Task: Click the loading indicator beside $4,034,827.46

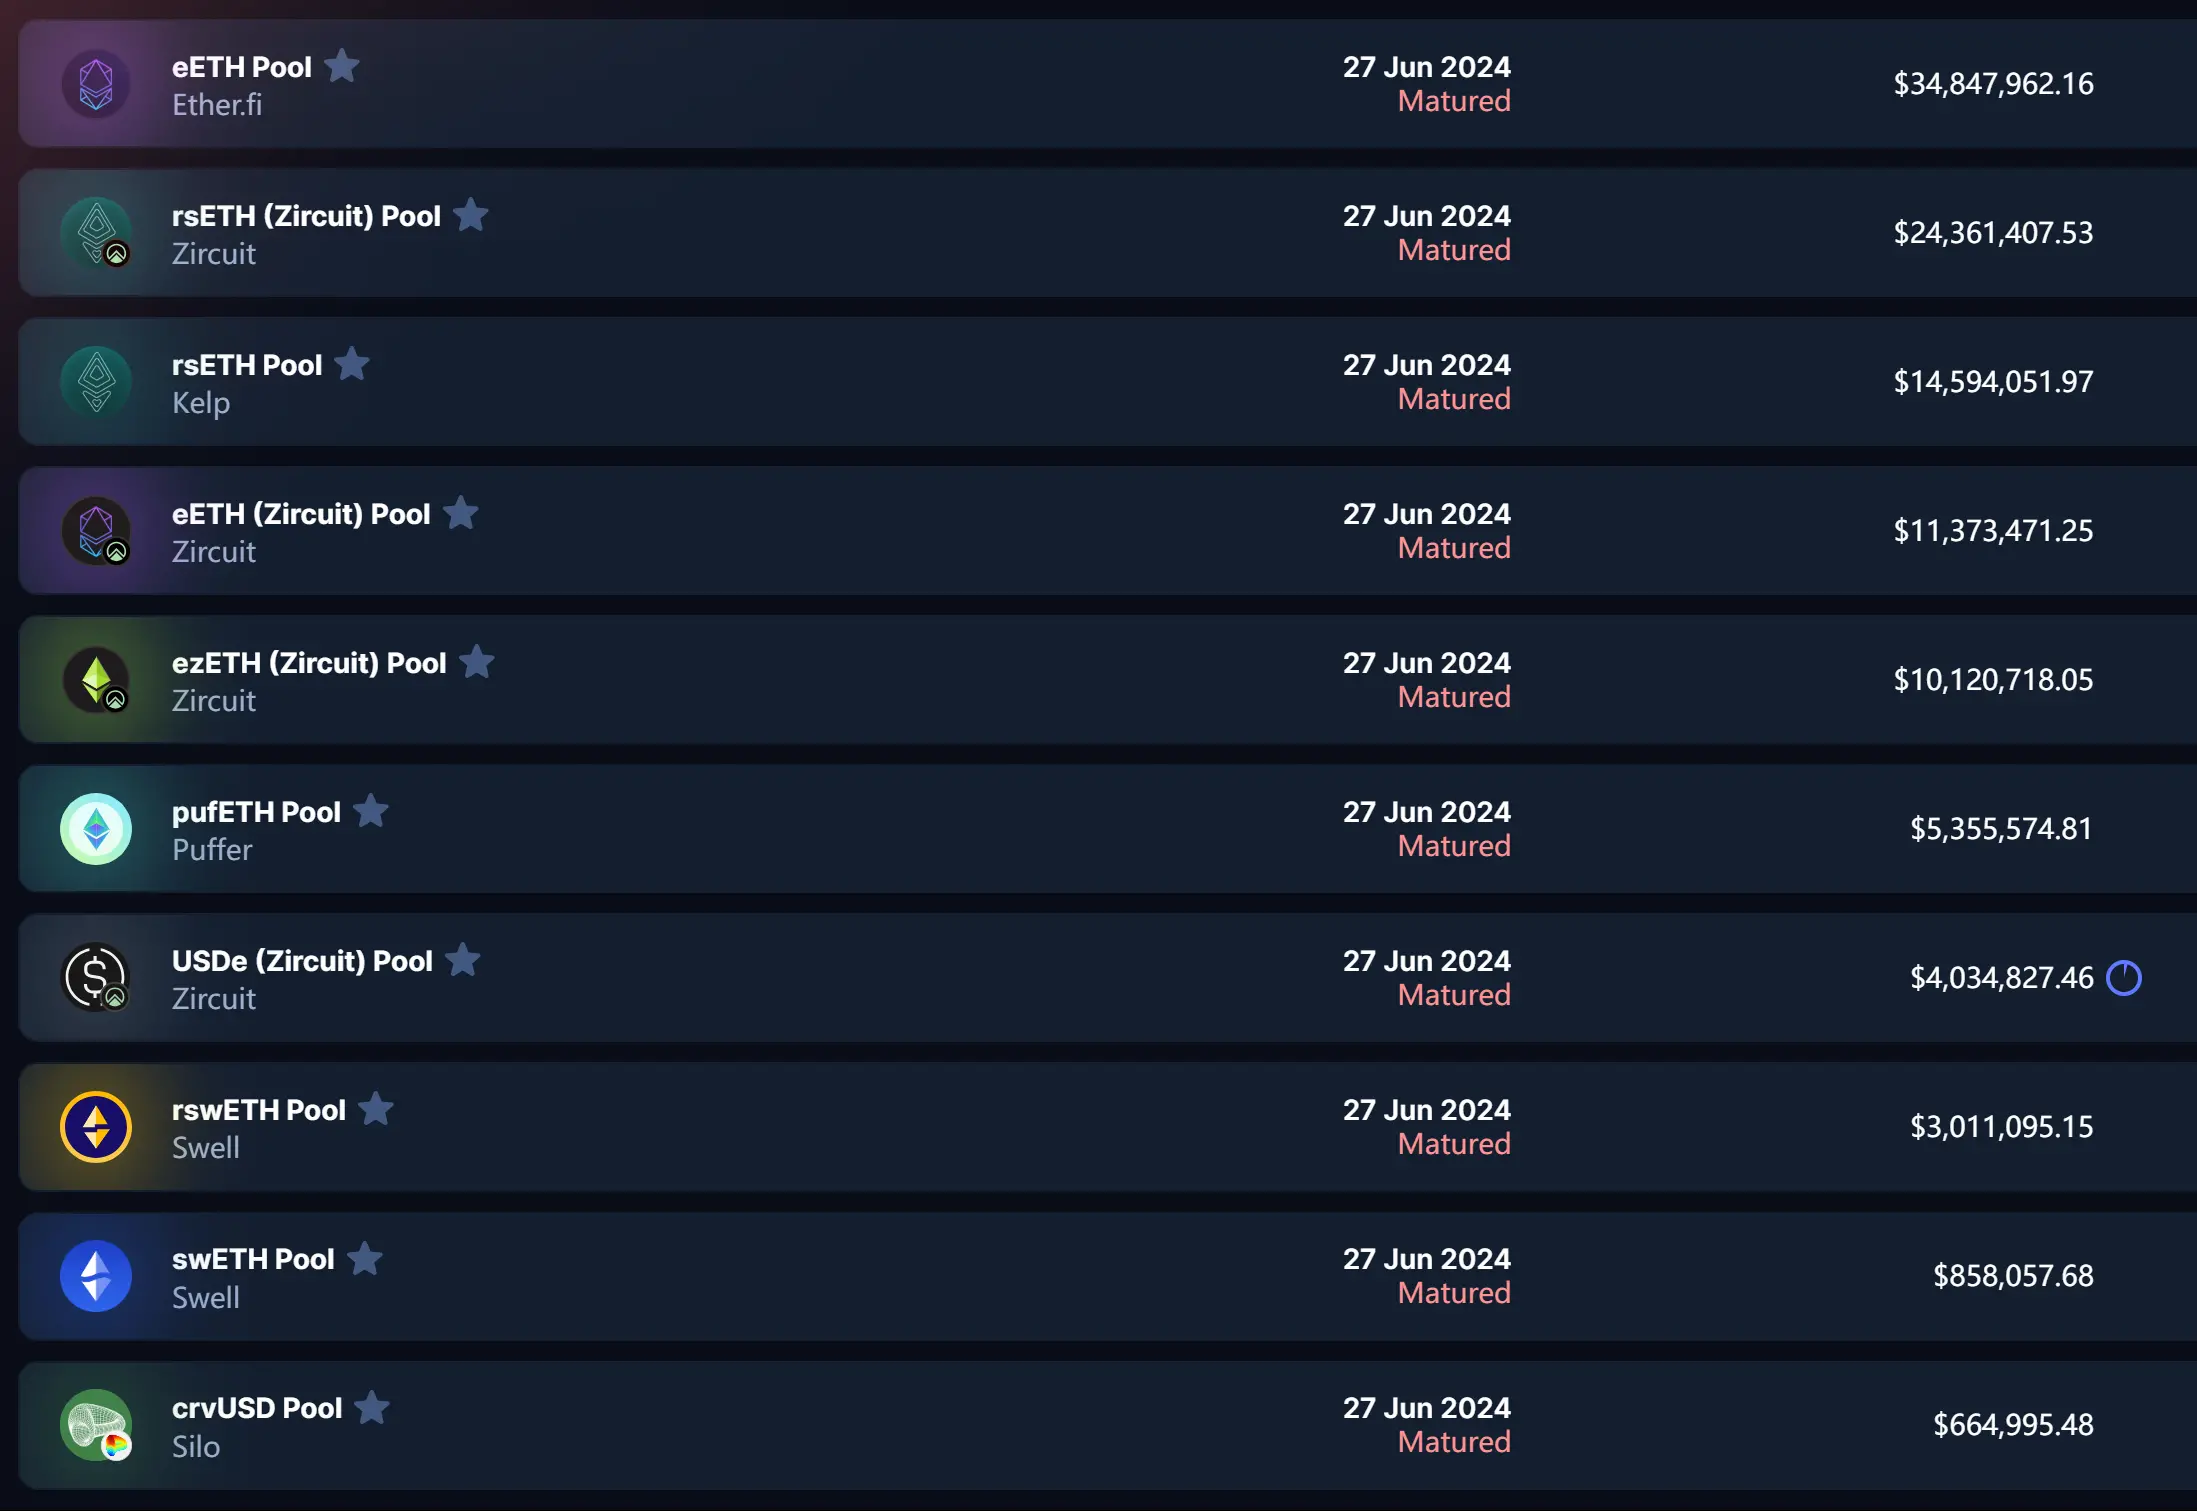Action: [2124, 978]
